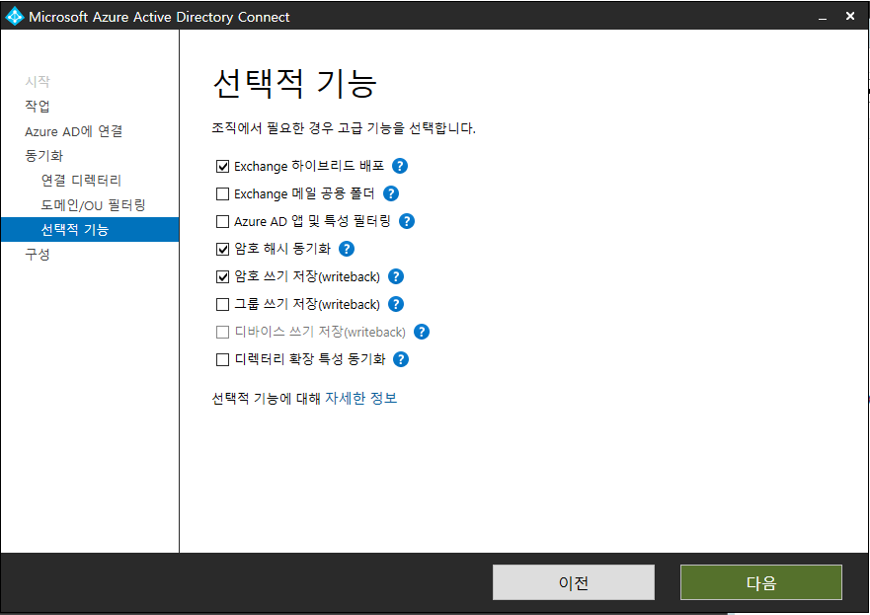Screen dimensions: 870x615
Task: Go to 구성 step in sidebar
Action: (37, 254)
